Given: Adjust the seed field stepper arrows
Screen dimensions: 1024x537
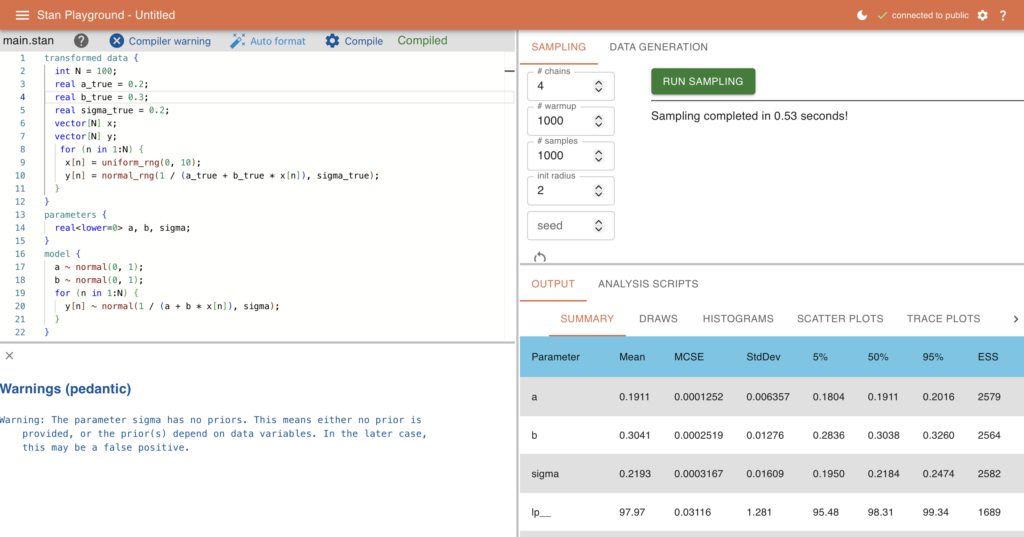Looking at the screenshot, I should coord(599,226).
